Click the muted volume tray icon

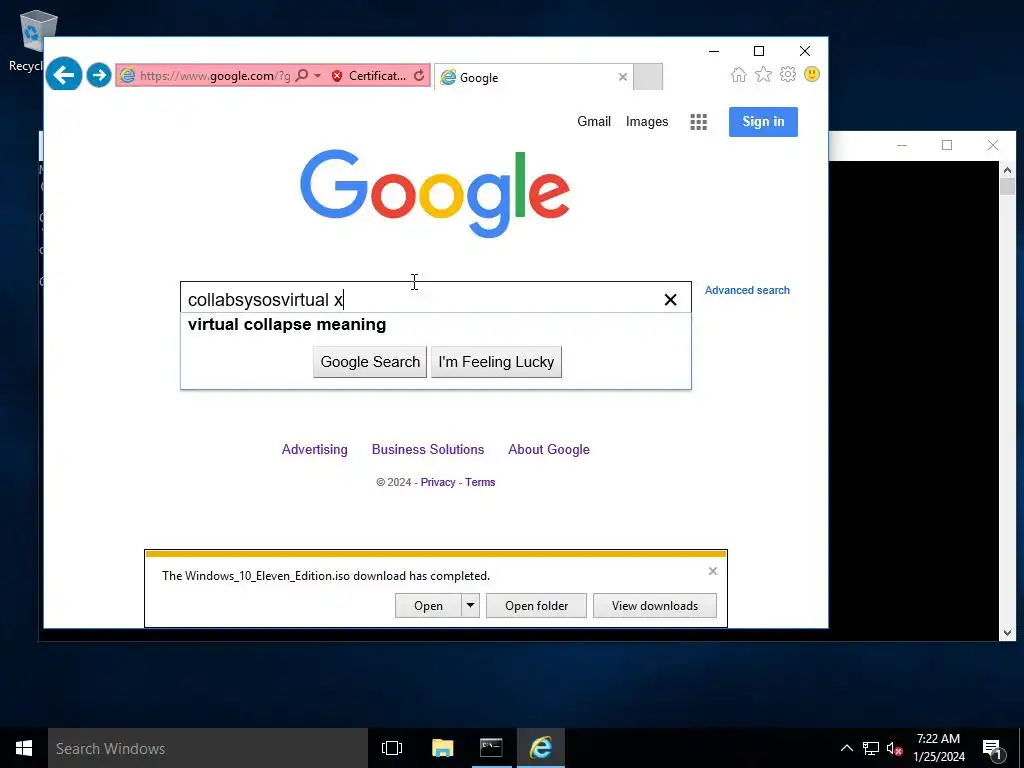coord(894,748)
